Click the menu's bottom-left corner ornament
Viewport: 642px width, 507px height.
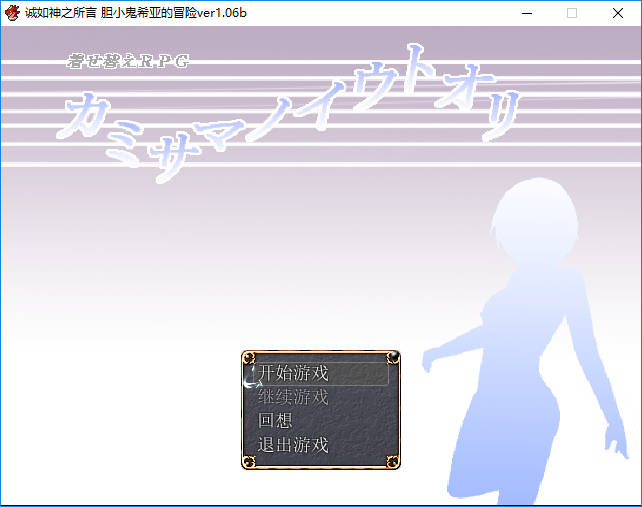pos(250,461)
